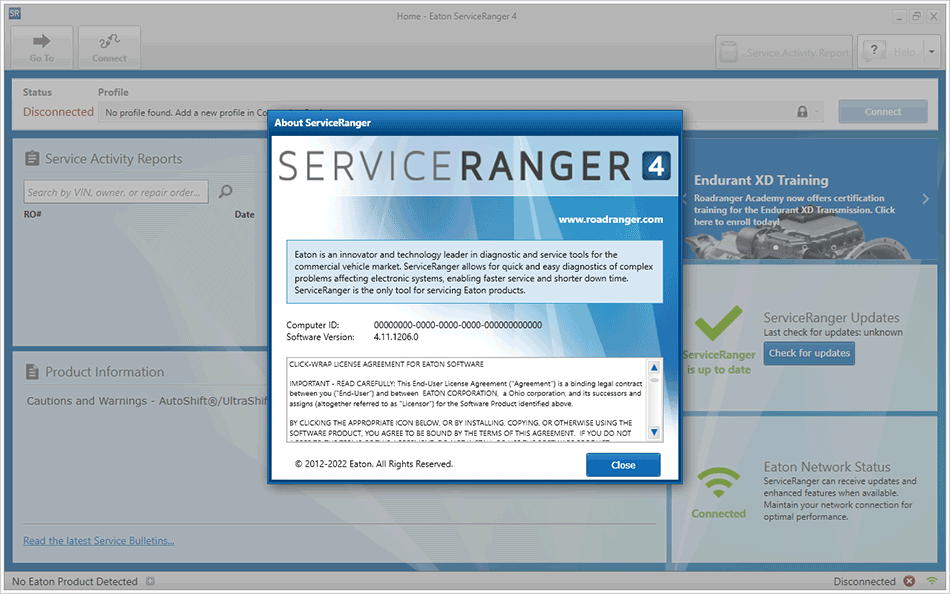
Task: Click Check for updates button
Action: pyautogui.click(x=809, y=353)
